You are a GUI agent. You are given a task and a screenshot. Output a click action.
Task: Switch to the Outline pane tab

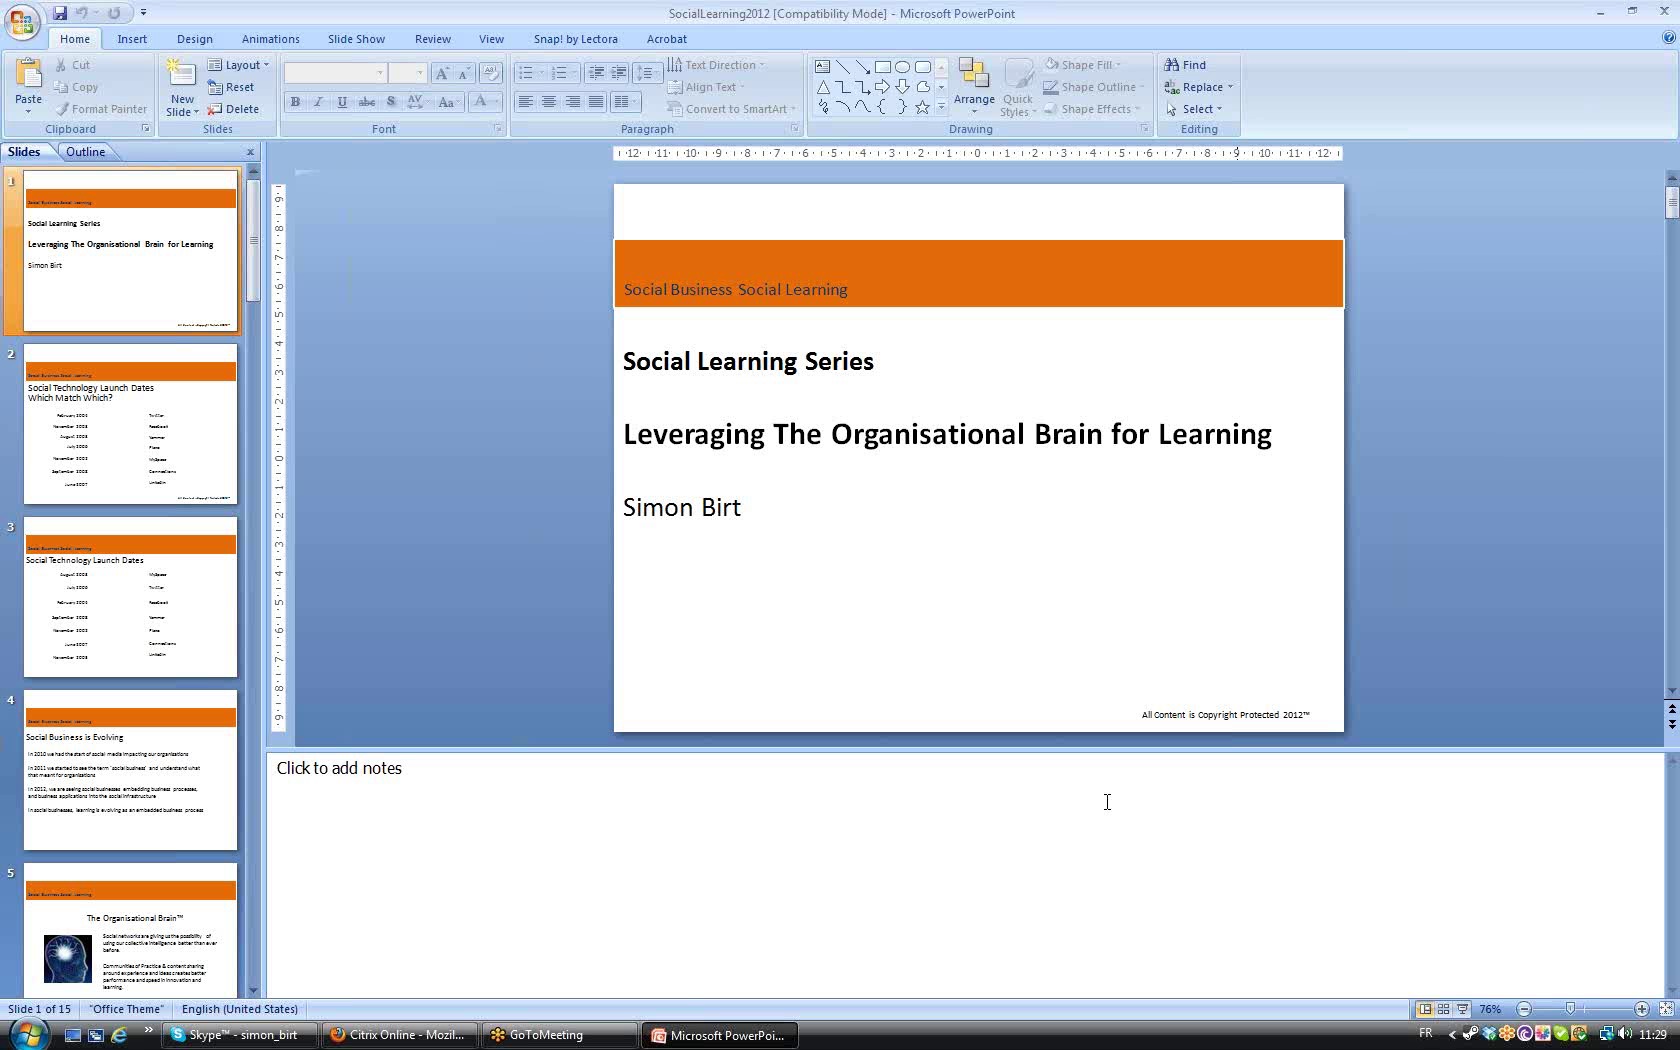click(x=86, y=152)
